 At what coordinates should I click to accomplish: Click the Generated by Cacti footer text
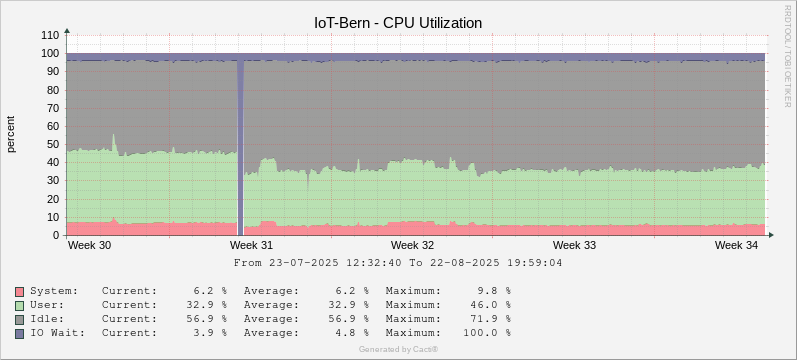coord(398,349)
